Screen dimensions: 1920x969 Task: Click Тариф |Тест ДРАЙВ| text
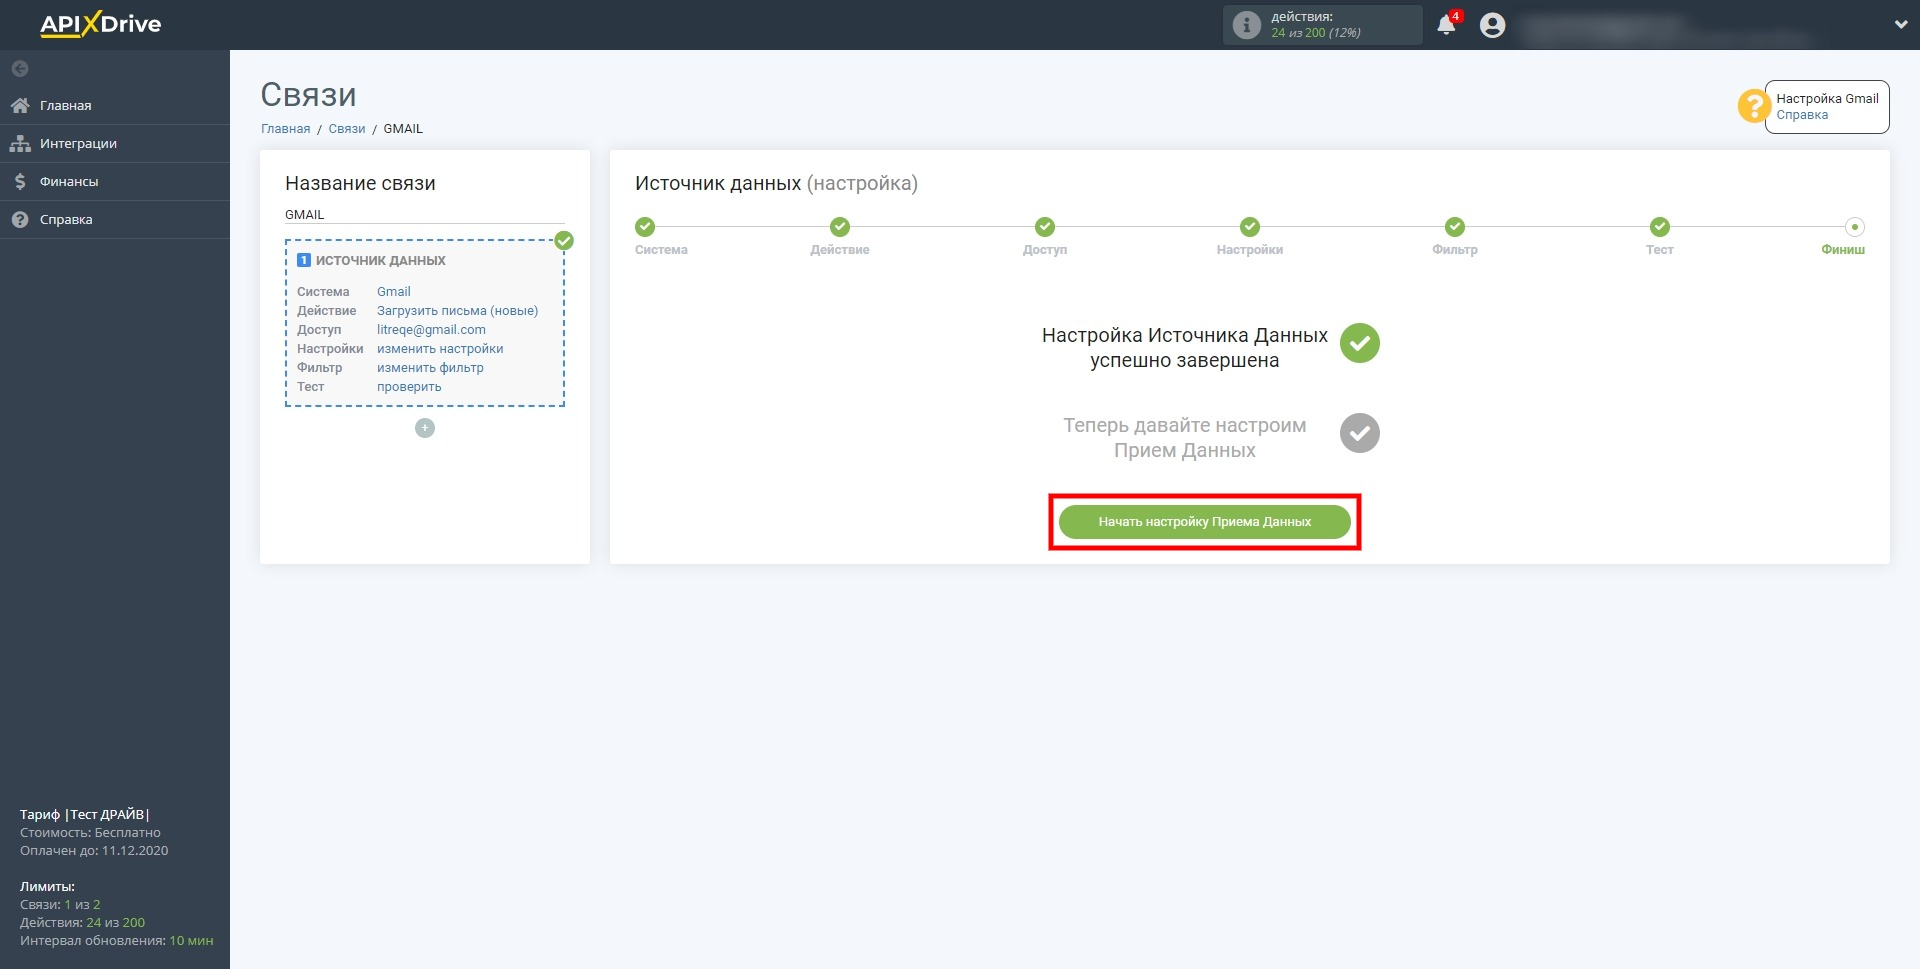click(x=85, y=814)
